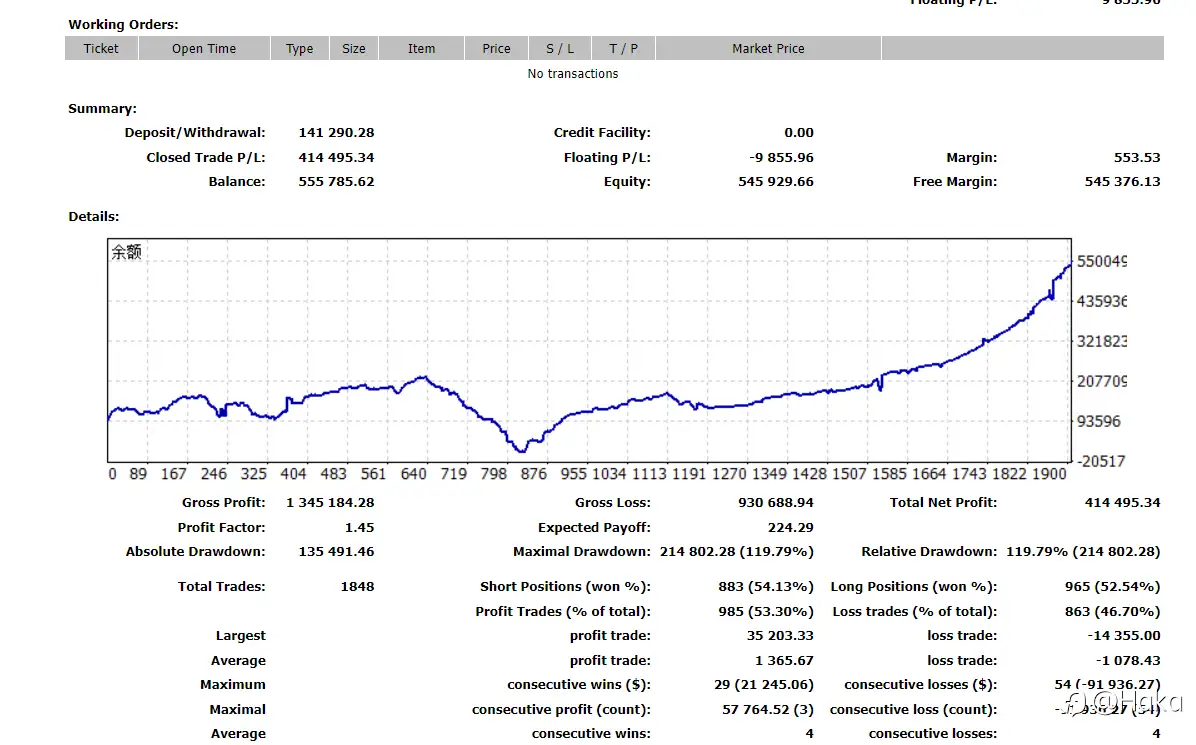Click the balance curve chart

tap(590, 351)
